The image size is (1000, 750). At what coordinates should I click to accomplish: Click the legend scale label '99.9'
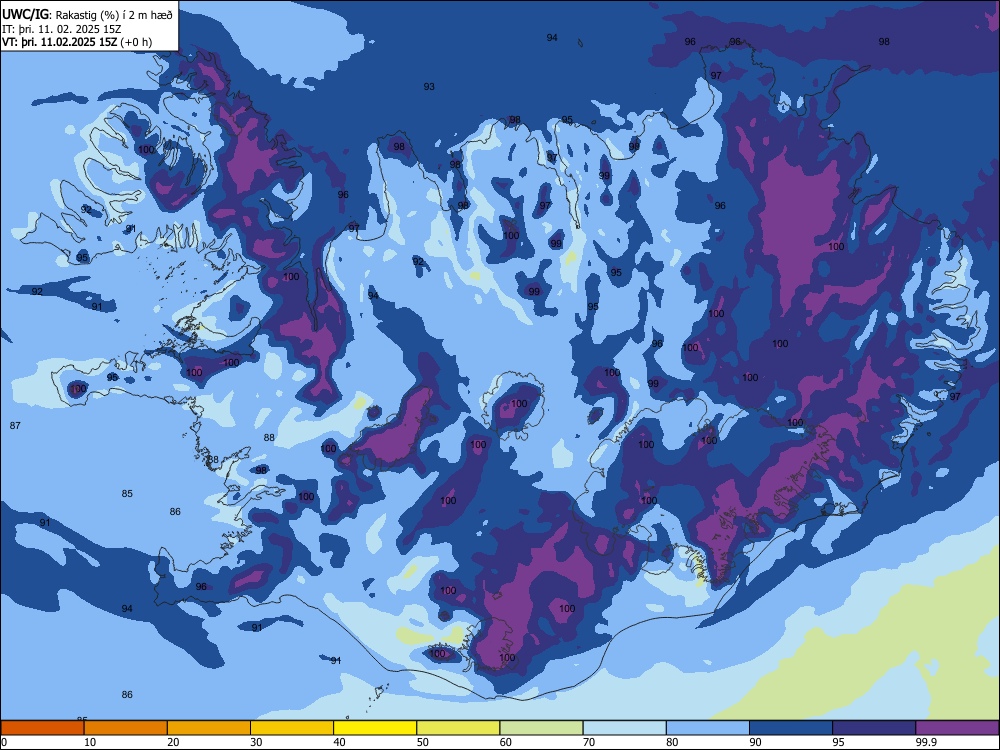point(926,742)
